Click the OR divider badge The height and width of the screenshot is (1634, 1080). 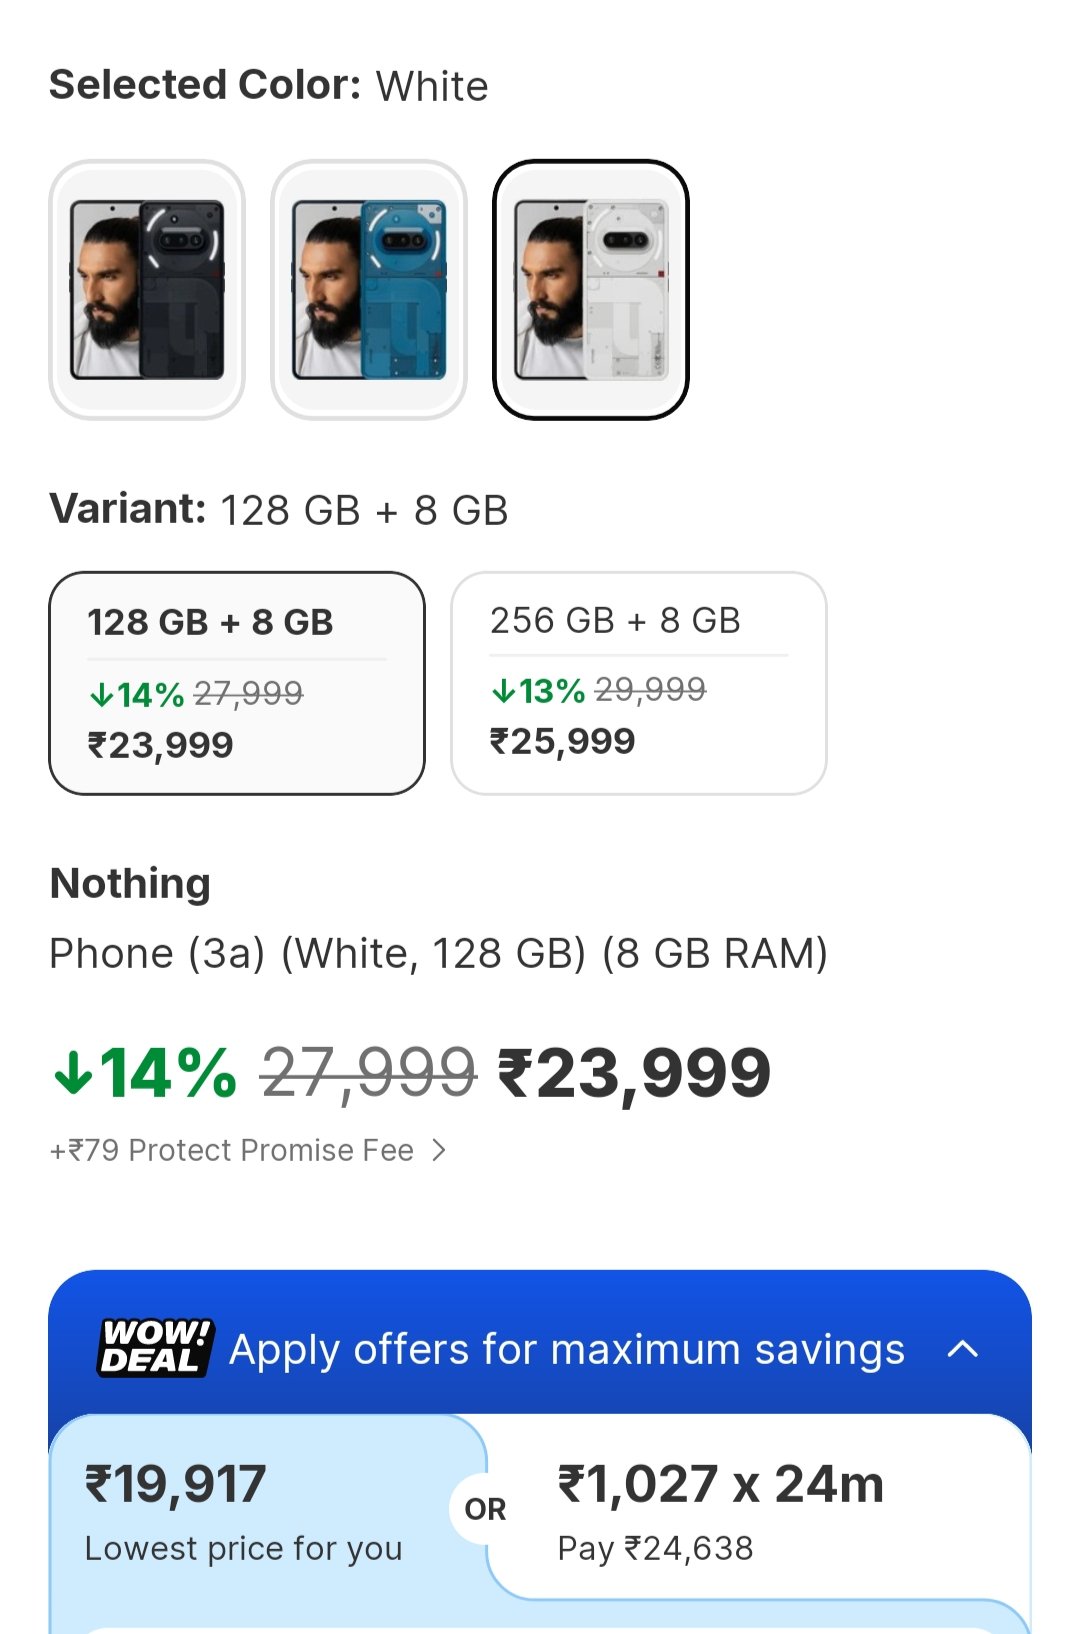(485, 1509)
